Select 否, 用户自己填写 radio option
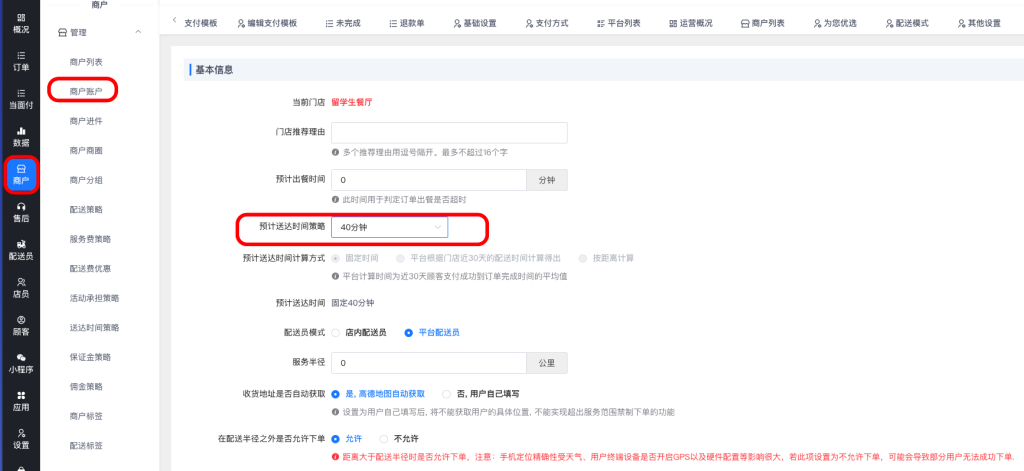 pyautogui.click(x=447, y=394)
